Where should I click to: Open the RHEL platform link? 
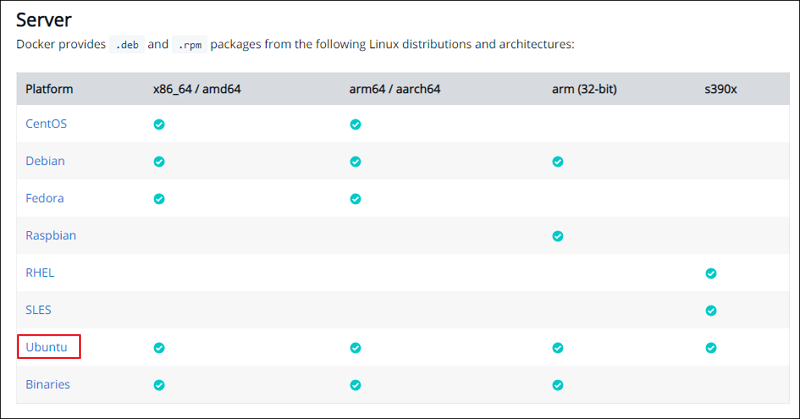point(40,273)
